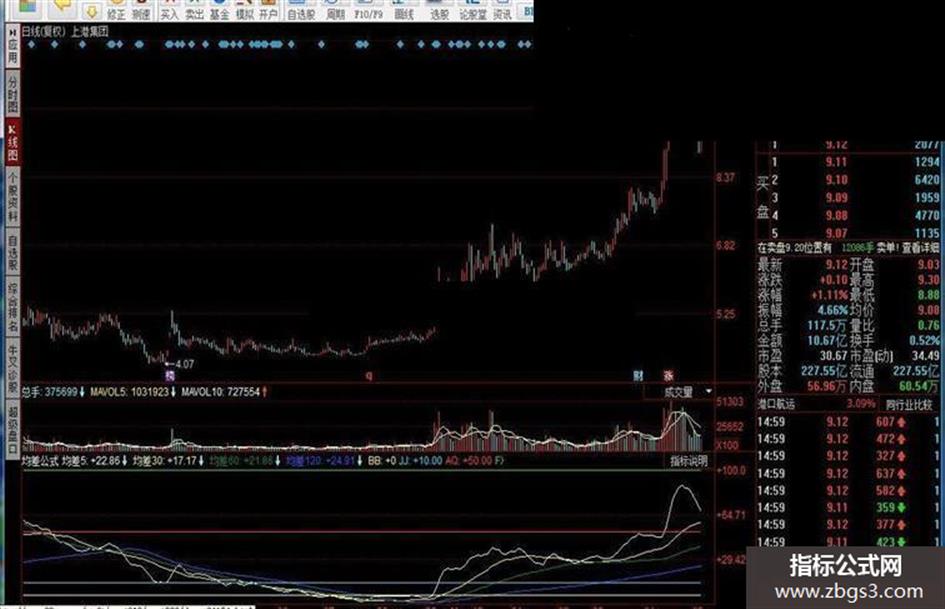Click the 8.37 price axis label

point(726,177)
